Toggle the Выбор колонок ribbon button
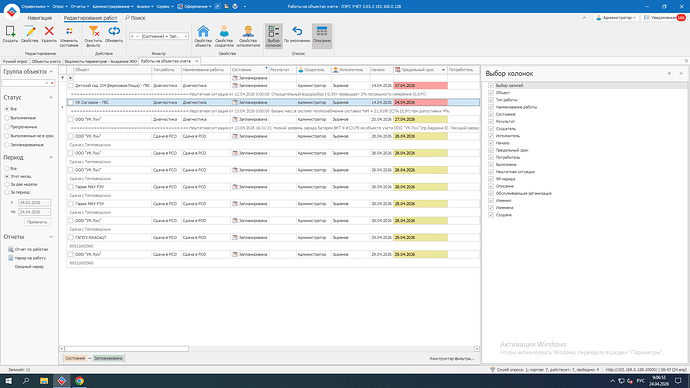 click(273, 36)
